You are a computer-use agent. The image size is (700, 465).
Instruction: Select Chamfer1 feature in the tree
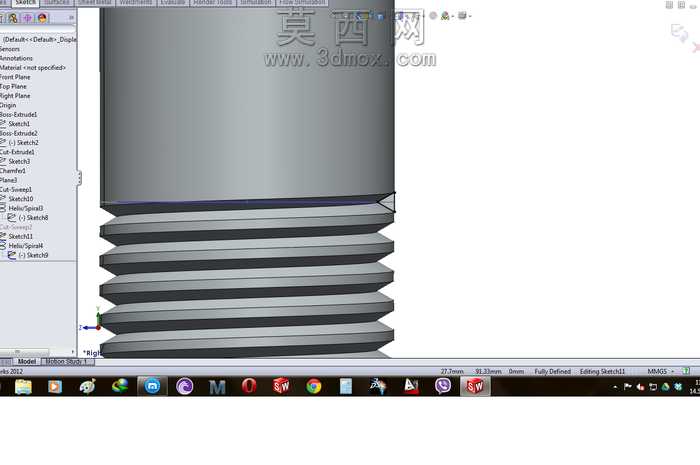(x=12, y=170)
